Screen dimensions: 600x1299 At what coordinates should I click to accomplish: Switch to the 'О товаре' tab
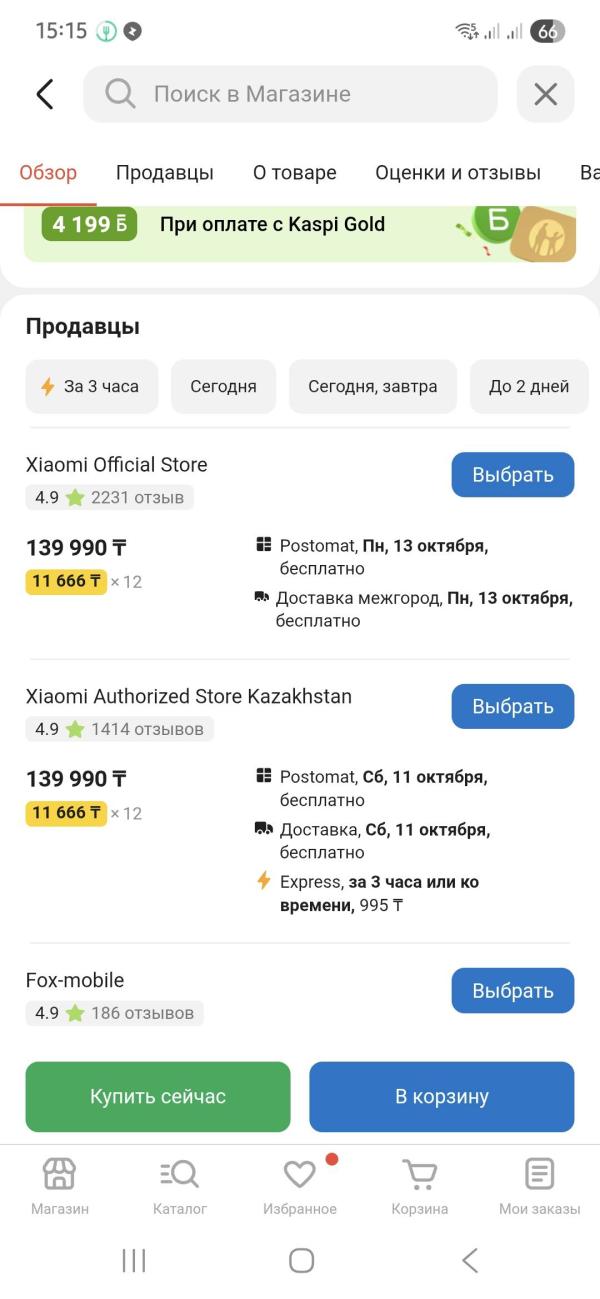294,173
